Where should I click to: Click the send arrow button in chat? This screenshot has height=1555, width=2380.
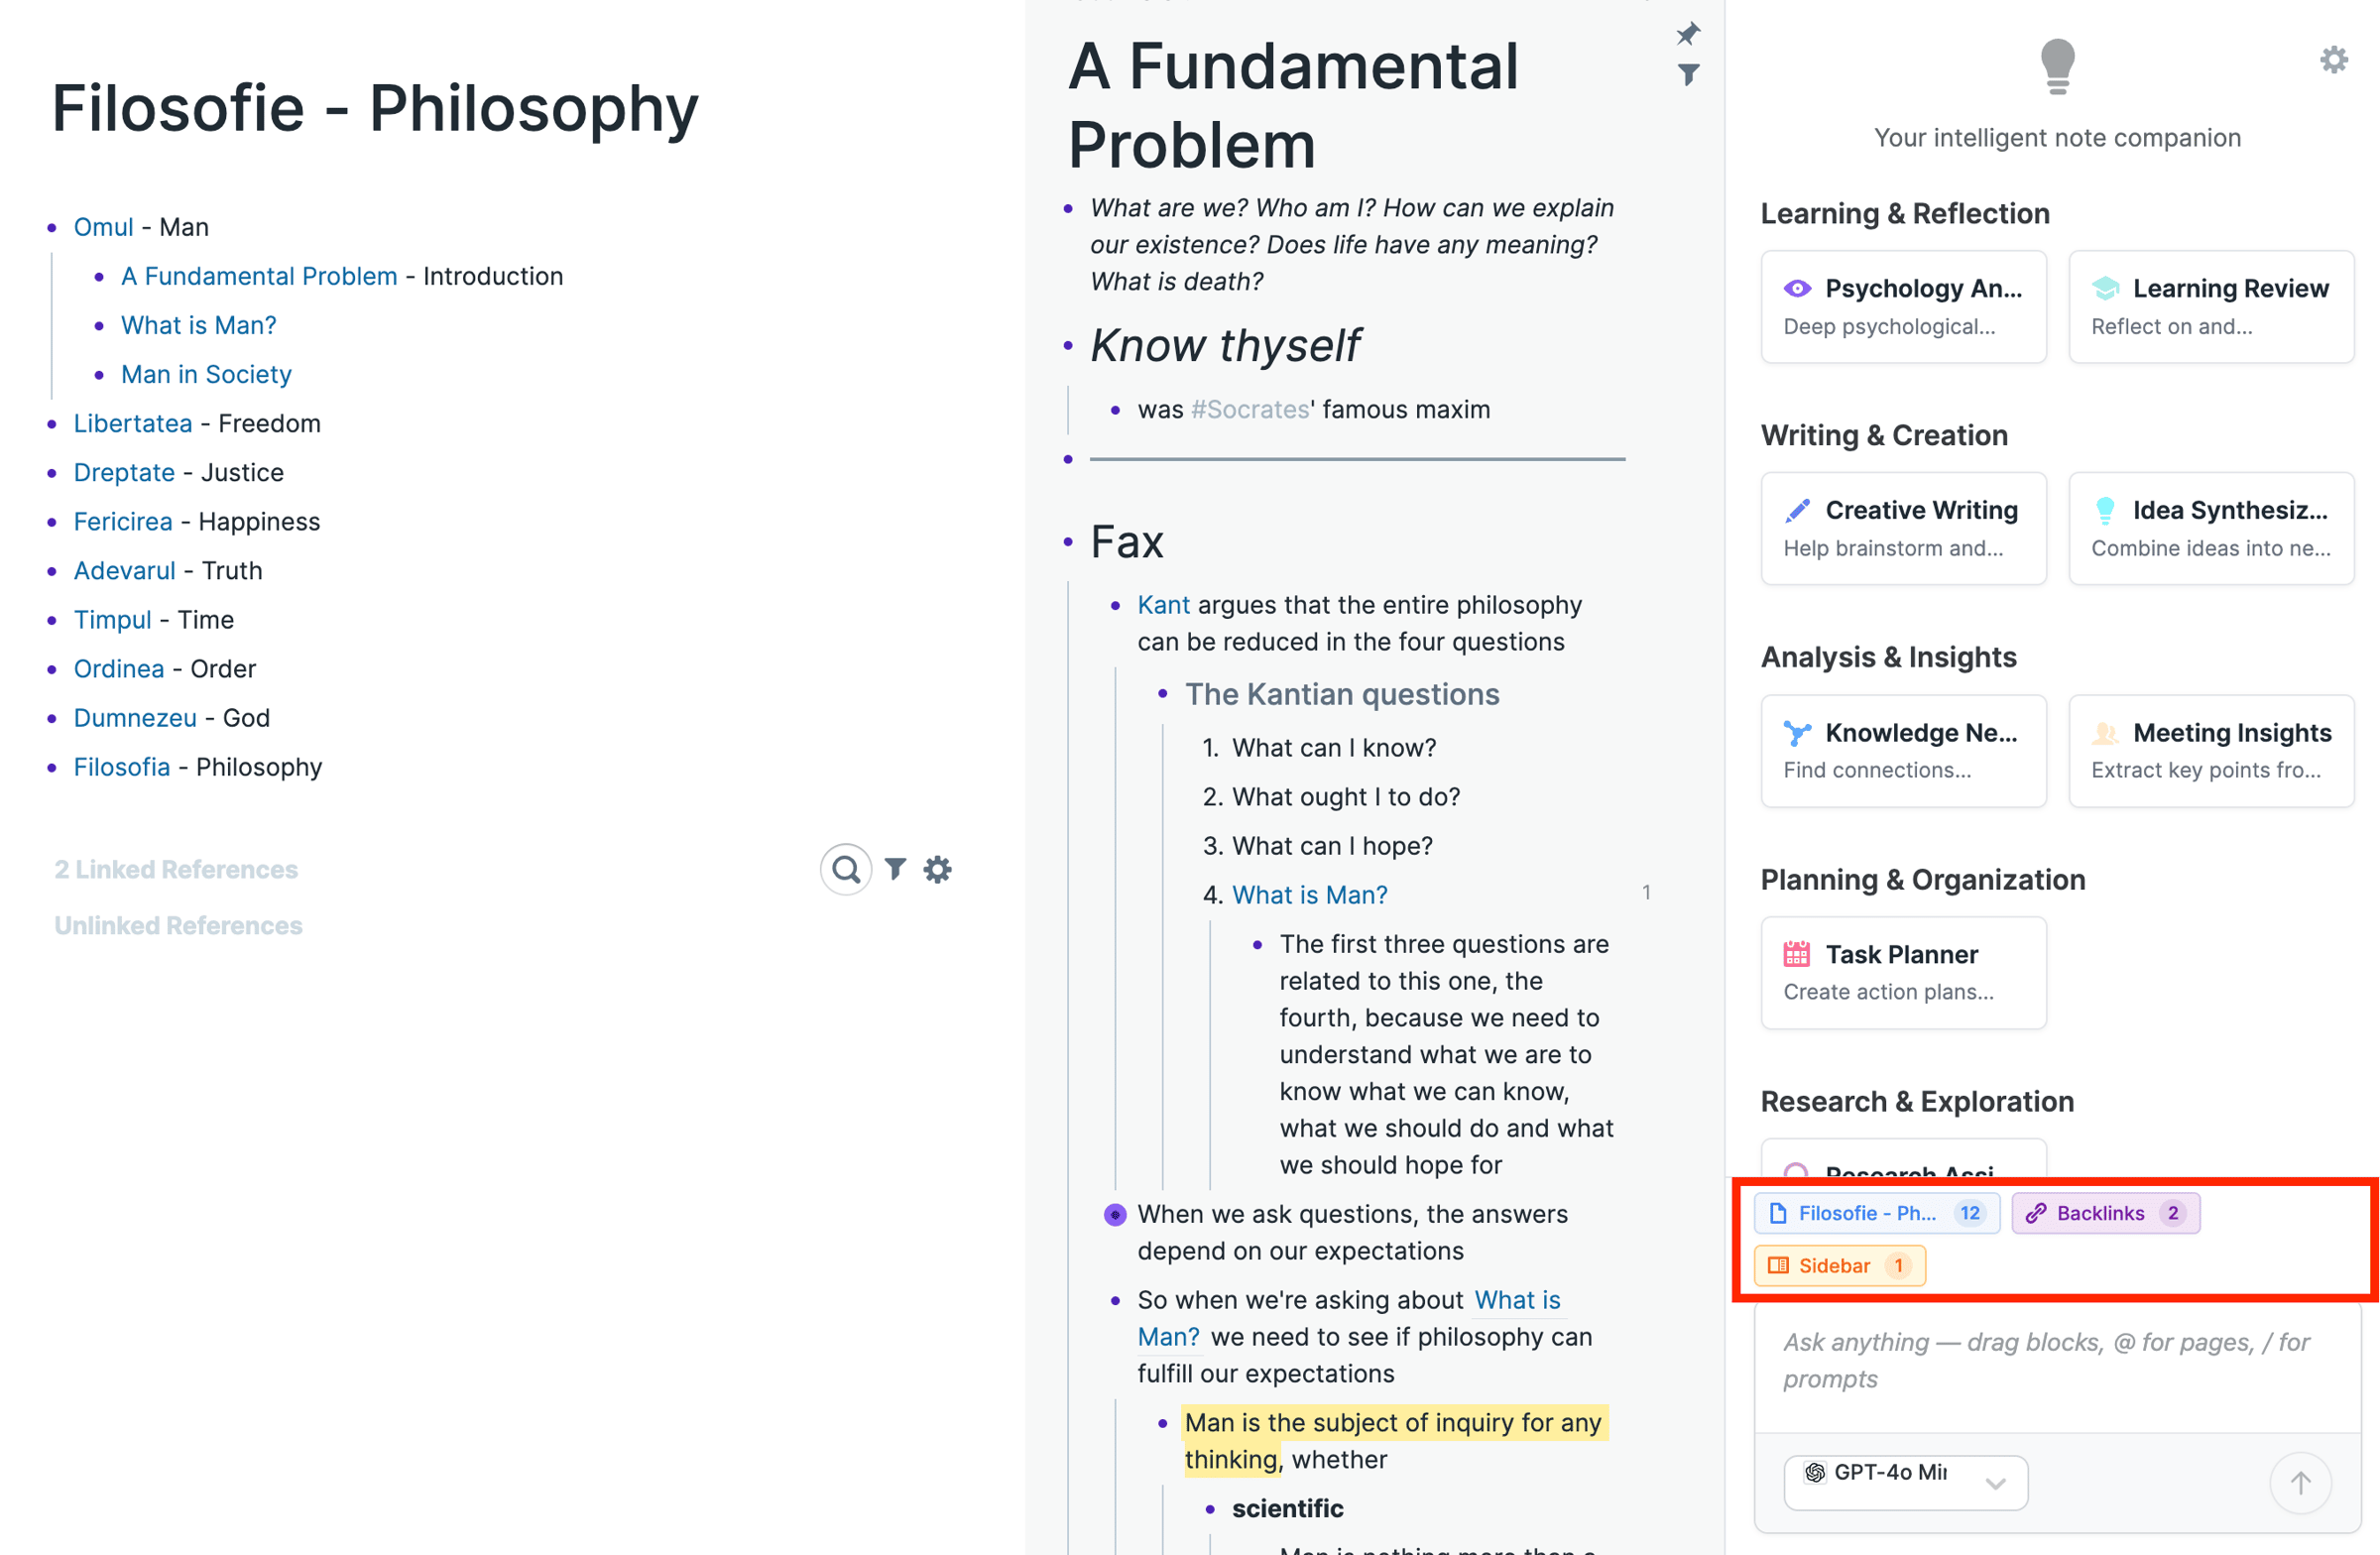[2300, 1482]
